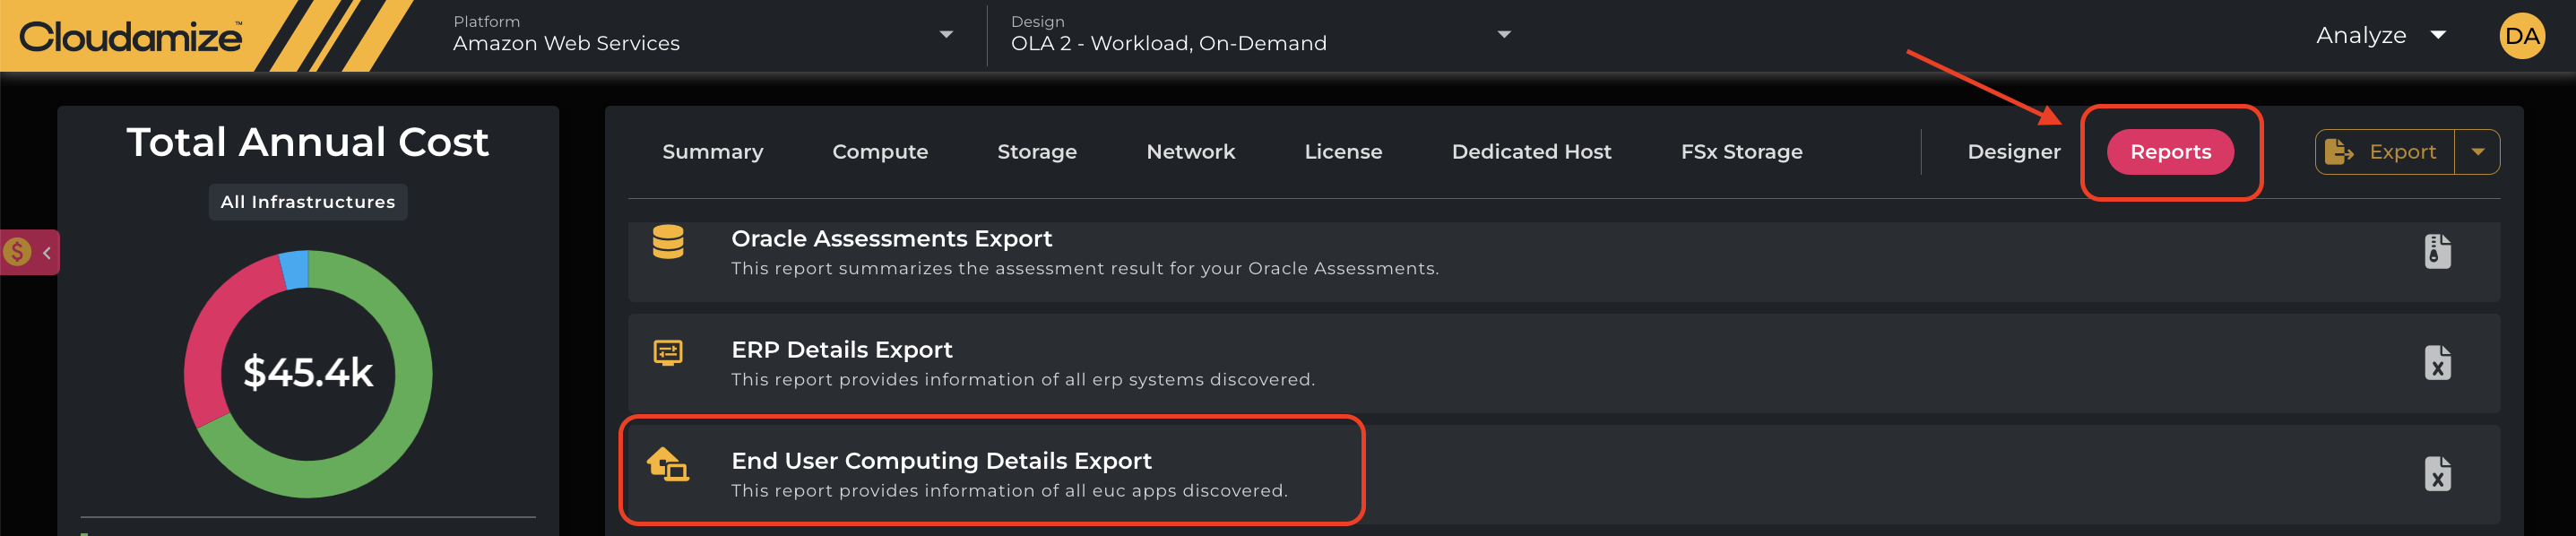Click the End User Computing icon
The height and width of the screenshot is (536, 2576).
click(x=668, y=464)
